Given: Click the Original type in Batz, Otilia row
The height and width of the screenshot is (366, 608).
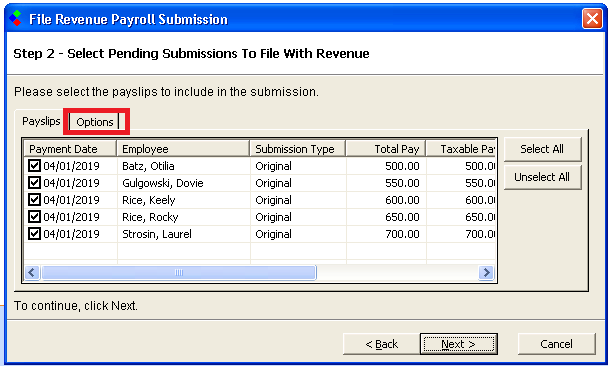Looking at the screenshot, I should pos(273,166).
